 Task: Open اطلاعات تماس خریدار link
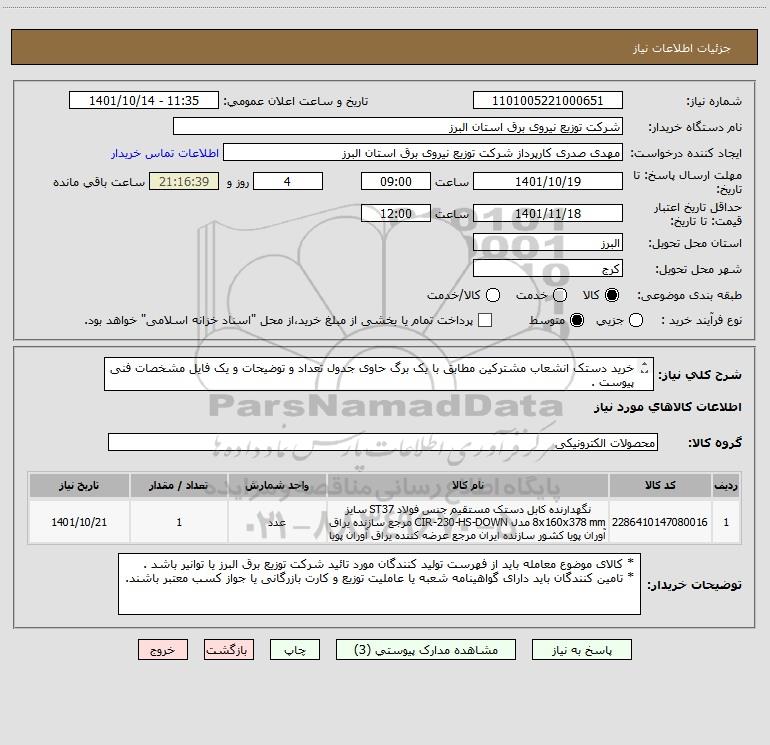pos(165,153)
